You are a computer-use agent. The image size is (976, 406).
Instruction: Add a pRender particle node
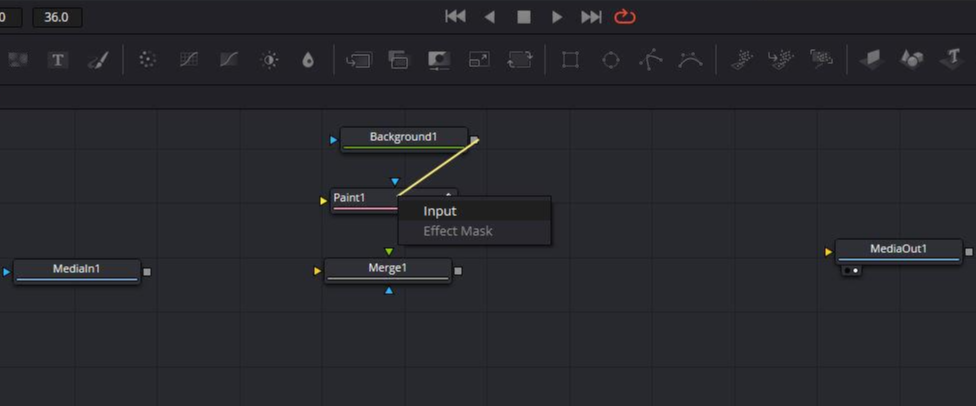coord(822,59)
